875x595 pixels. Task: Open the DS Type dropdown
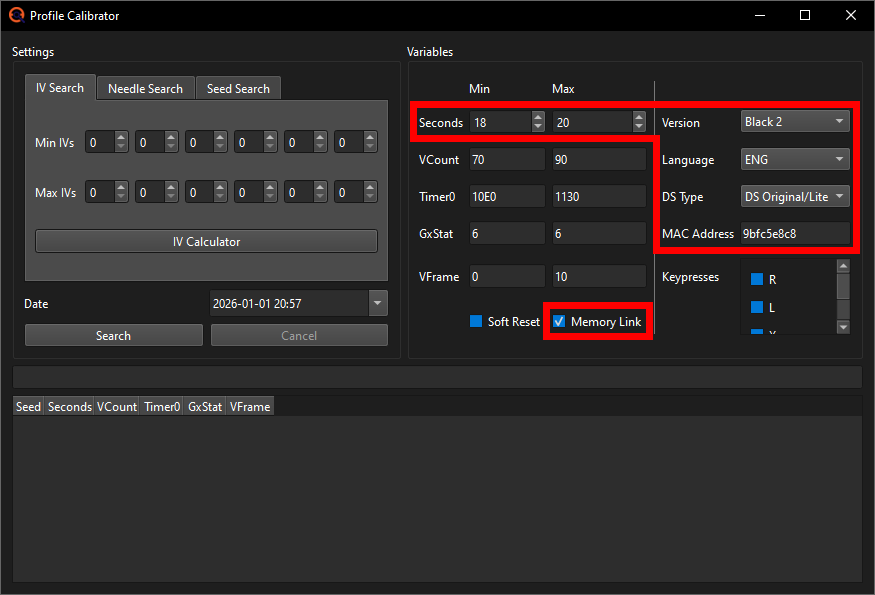pos(795,196)
